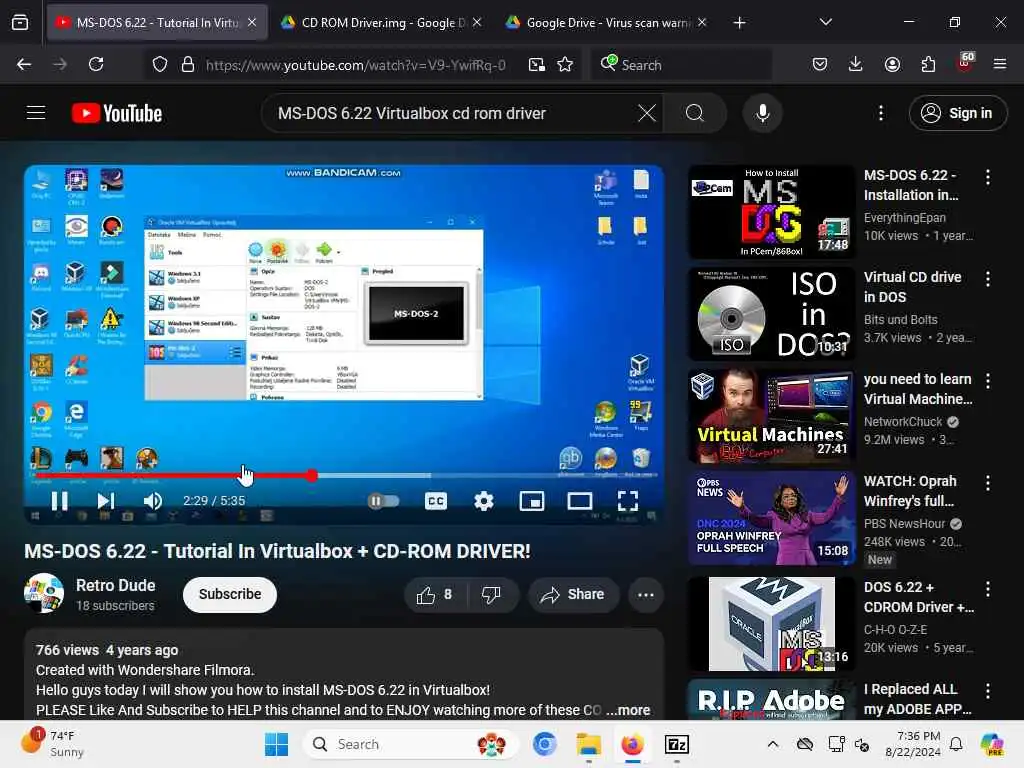Open MS-DOS 6.22 Installation video thumbnail

pos(771,212)
